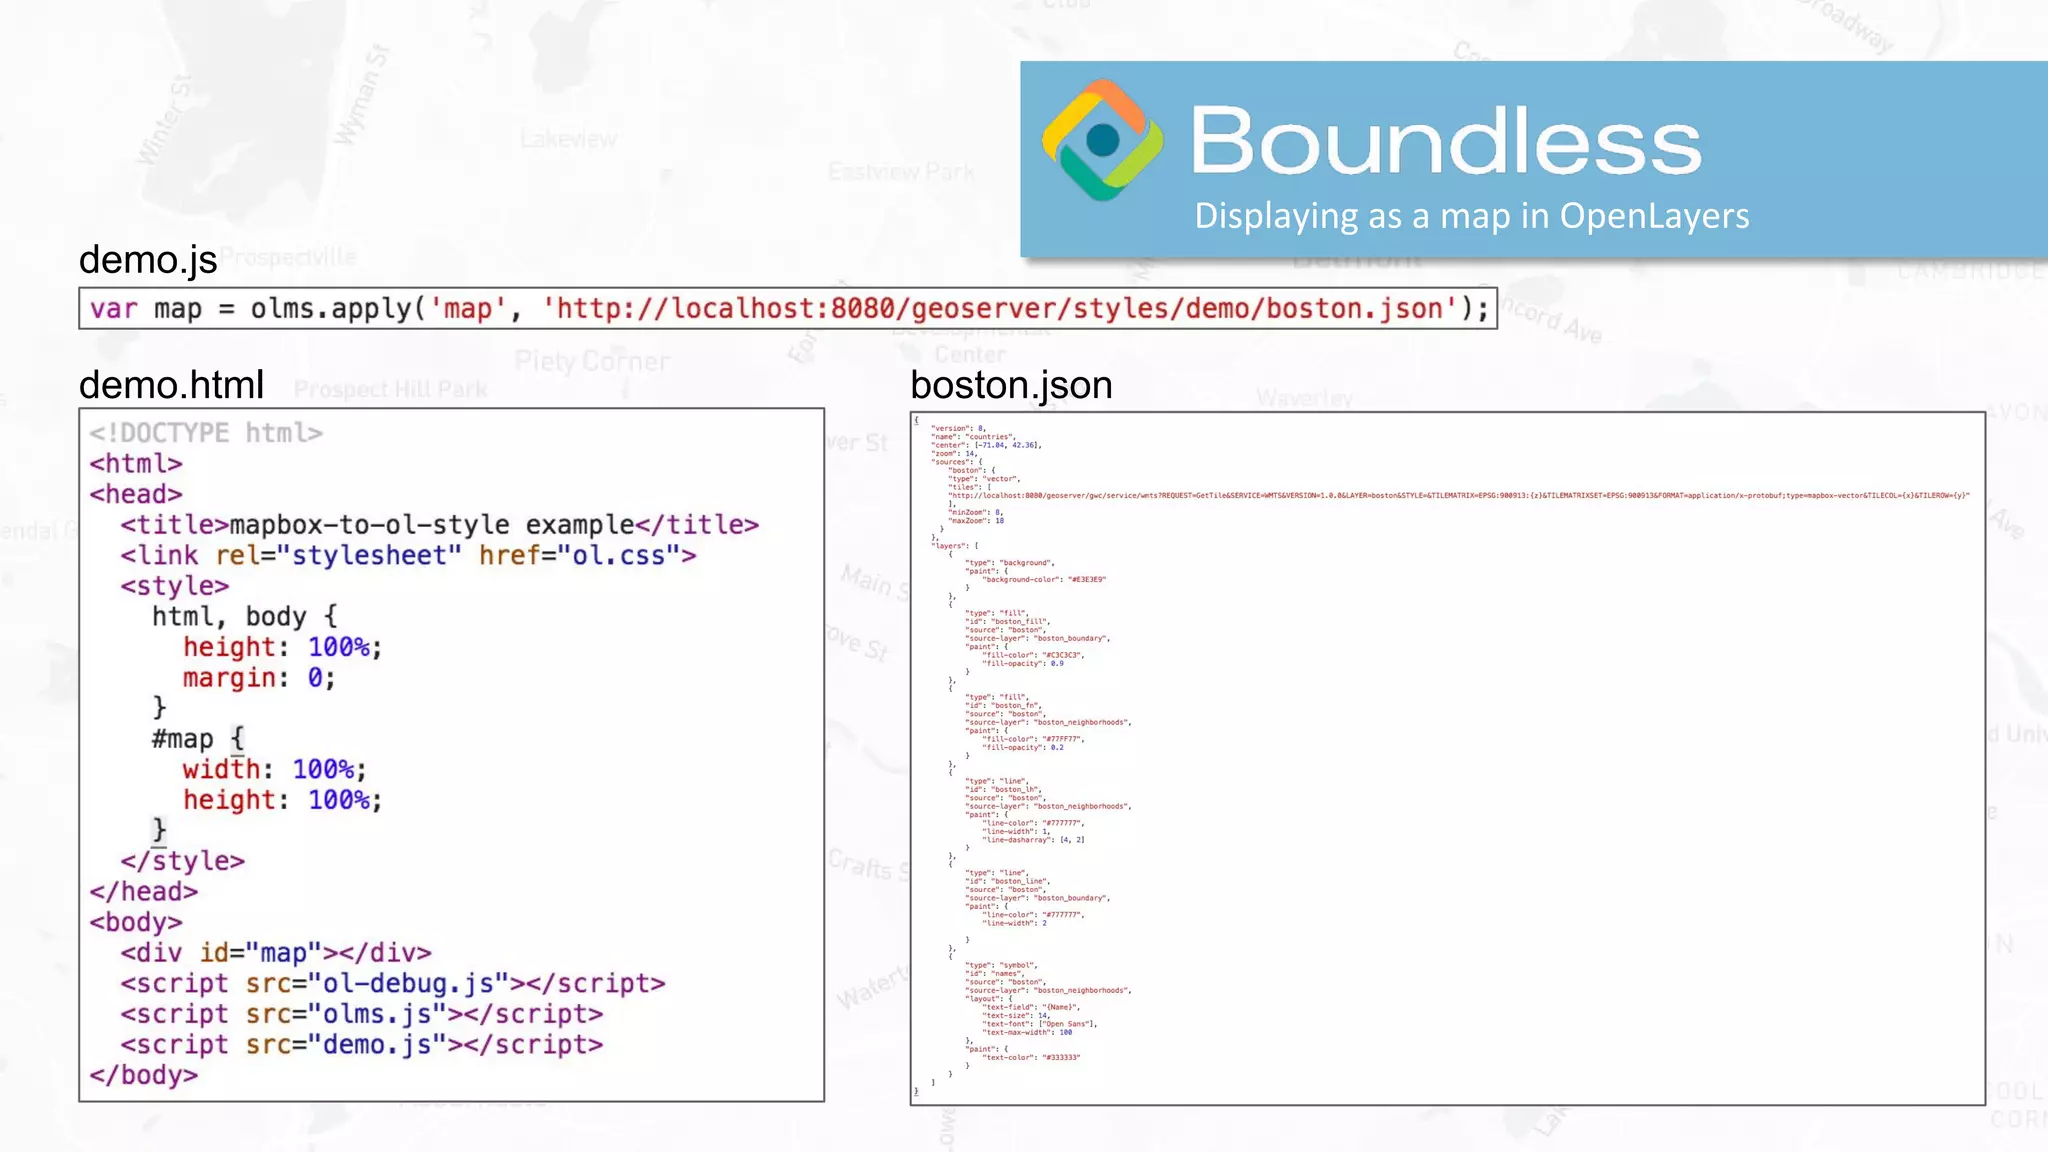The height and width of the screenshot is (1152, 2048).
Task: Click the demo.js heading label
Action: tap(148, 260)
